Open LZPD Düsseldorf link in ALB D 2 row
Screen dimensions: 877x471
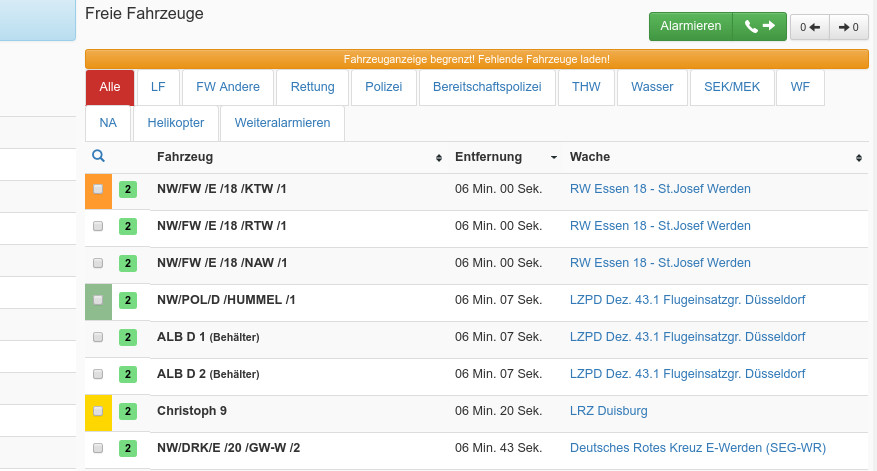tap(687, 374)
